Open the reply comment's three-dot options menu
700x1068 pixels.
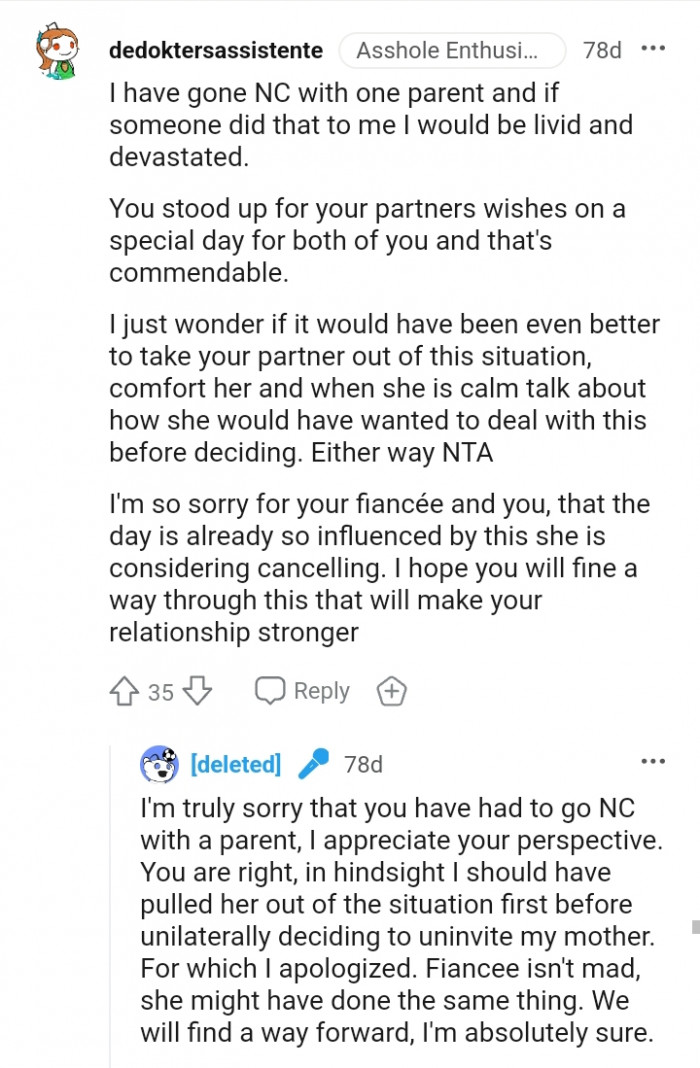click(653, 762)
